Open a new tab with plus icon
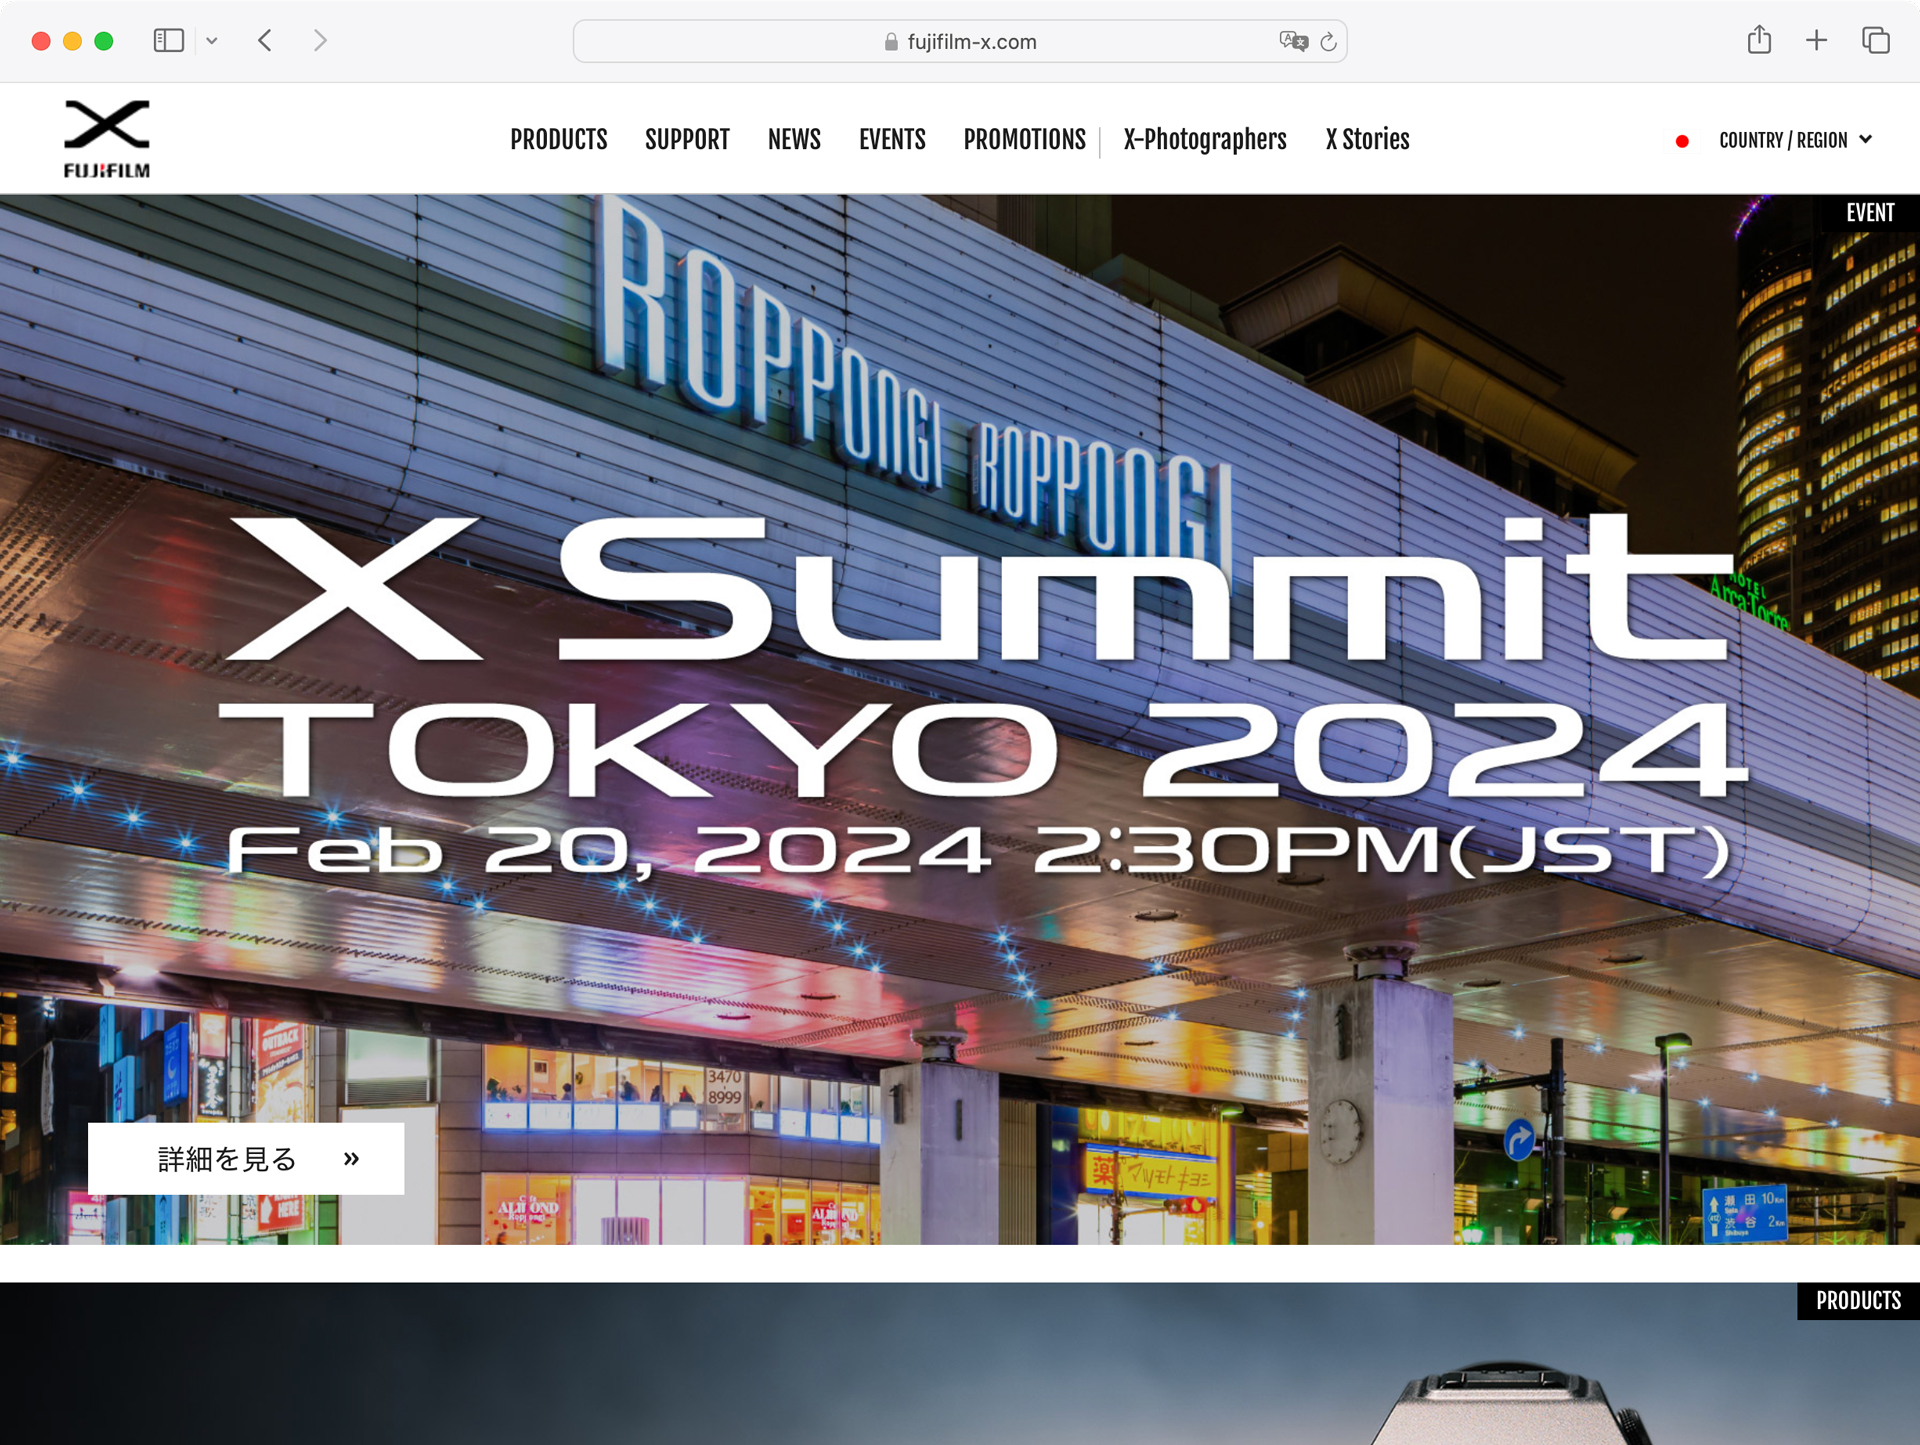This screenshot has height=1445, width=1920. pos(1816,40)
